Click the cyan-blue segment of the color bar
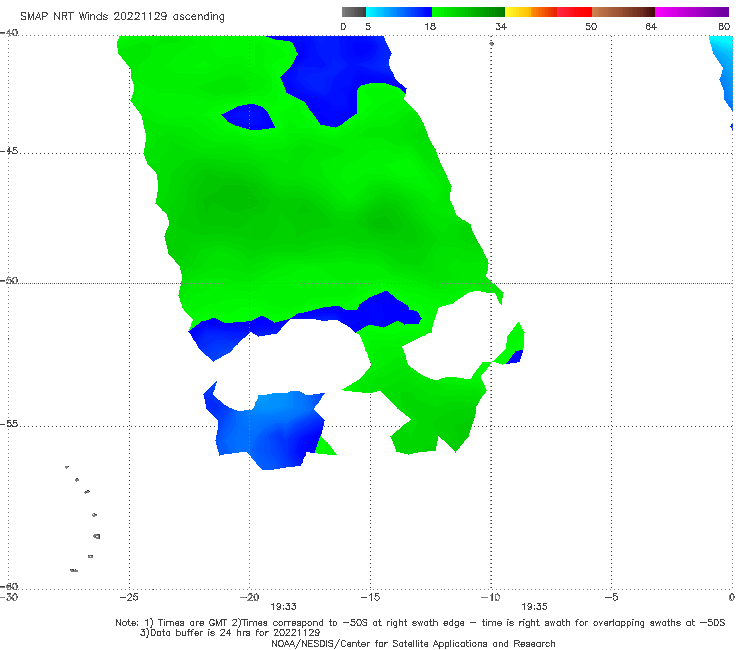Screen dimensions: 740x650 click(x=399, y=12)
